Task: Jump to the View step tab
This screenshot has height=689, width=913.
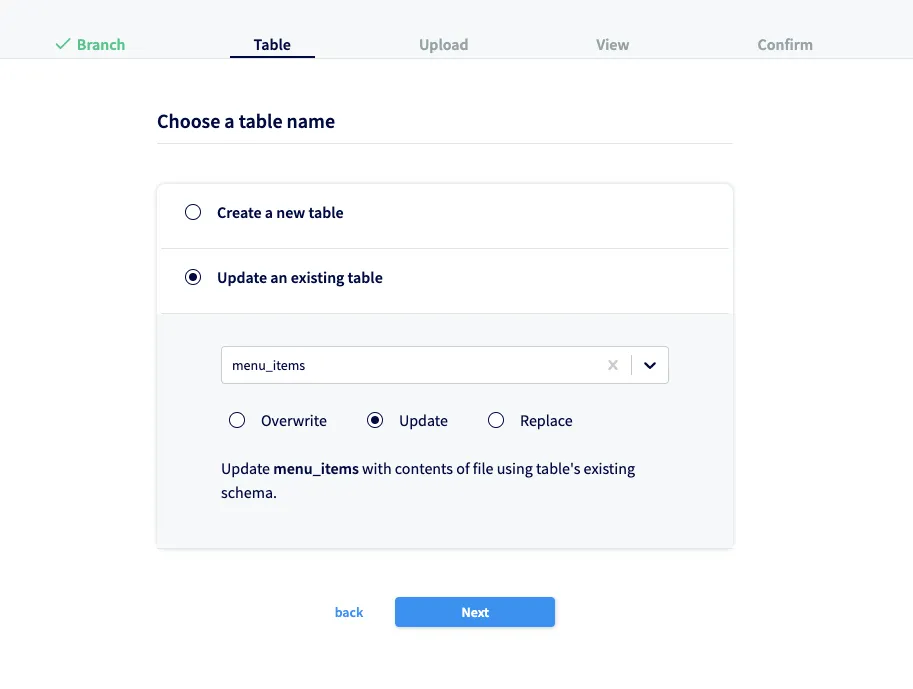Action: point(612,44)
